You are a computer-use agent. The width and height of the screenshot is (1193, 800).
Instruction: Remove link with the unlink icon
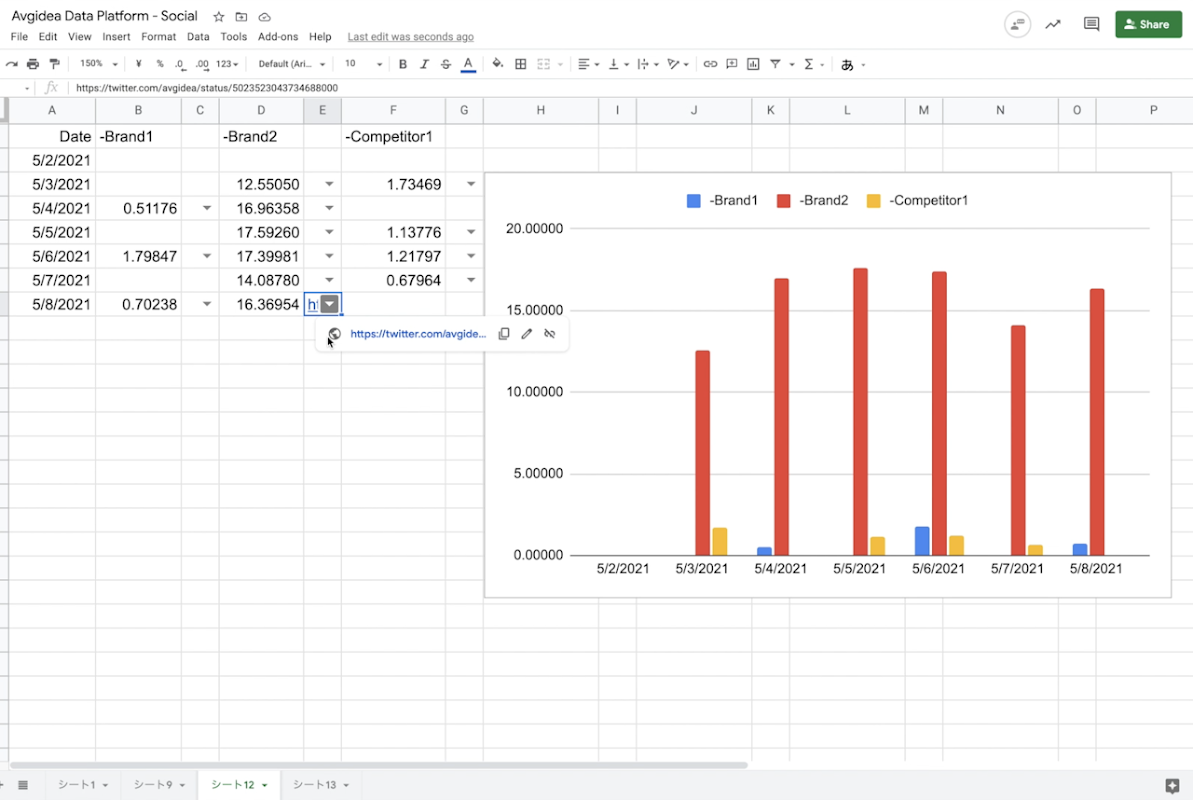[549, 333]
